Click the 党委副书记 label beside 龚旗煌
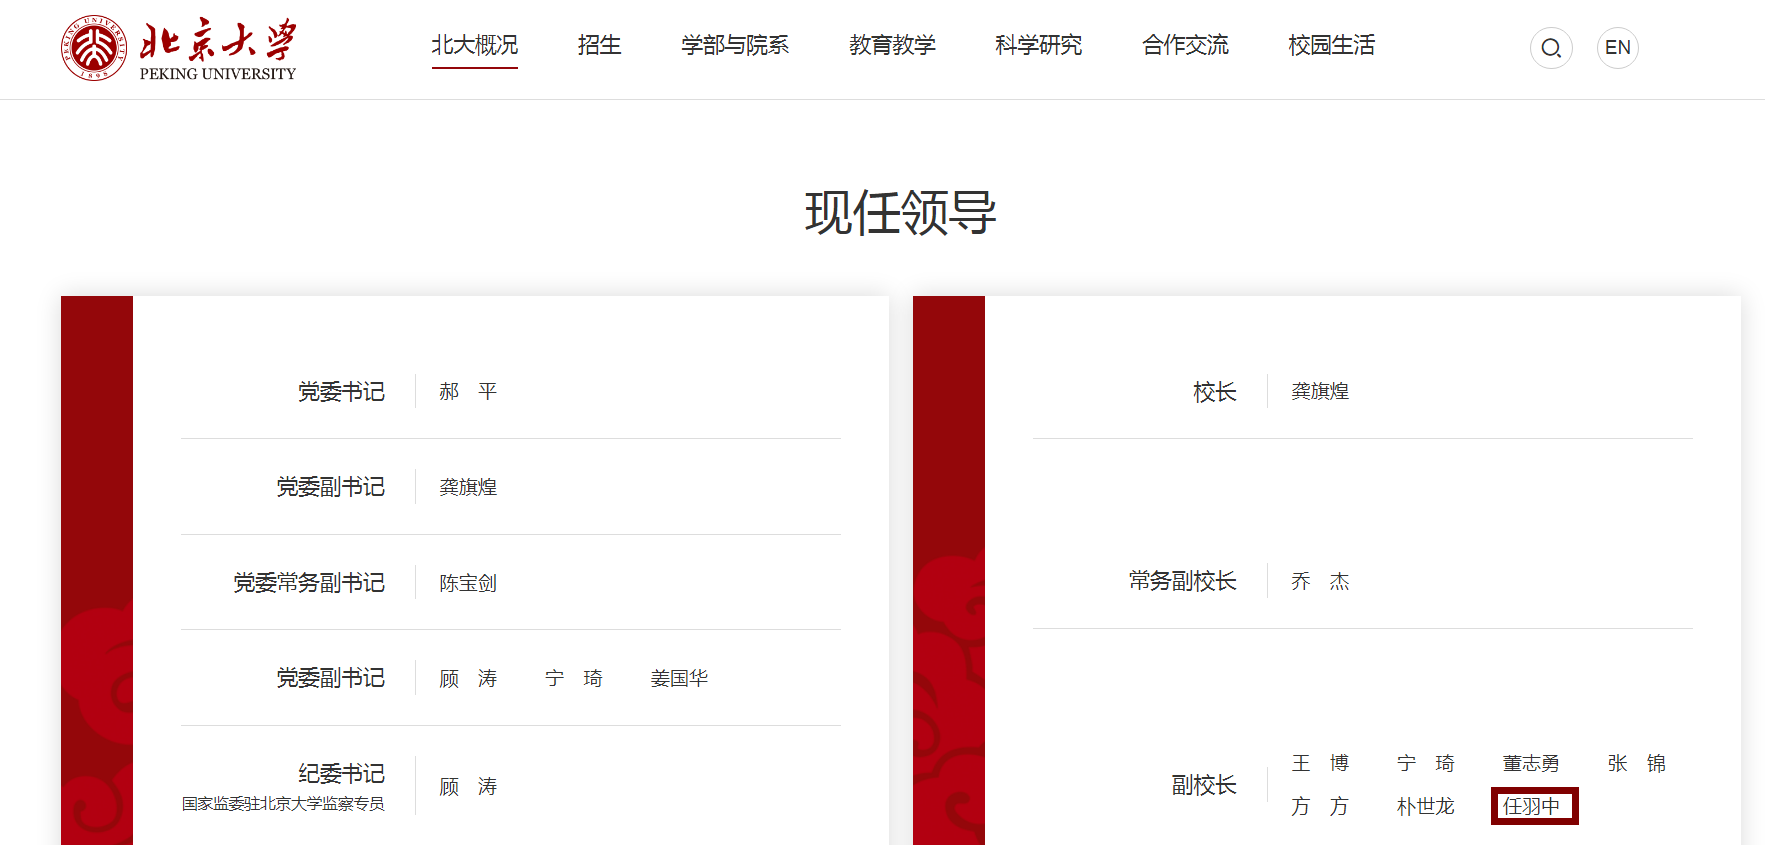The width and height of the screenshot is (1765, 845). tap(331, 487)
